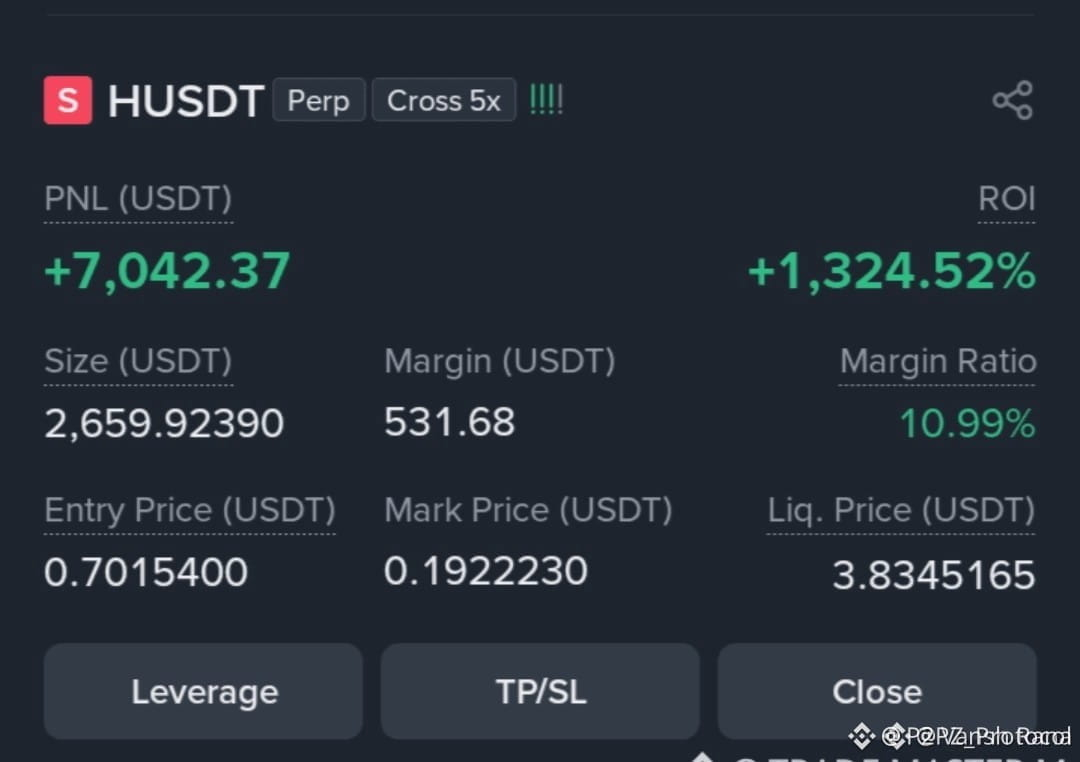Tap the Perp contract type tag
The image size is (1080, 762).
(x=318, y=101)
